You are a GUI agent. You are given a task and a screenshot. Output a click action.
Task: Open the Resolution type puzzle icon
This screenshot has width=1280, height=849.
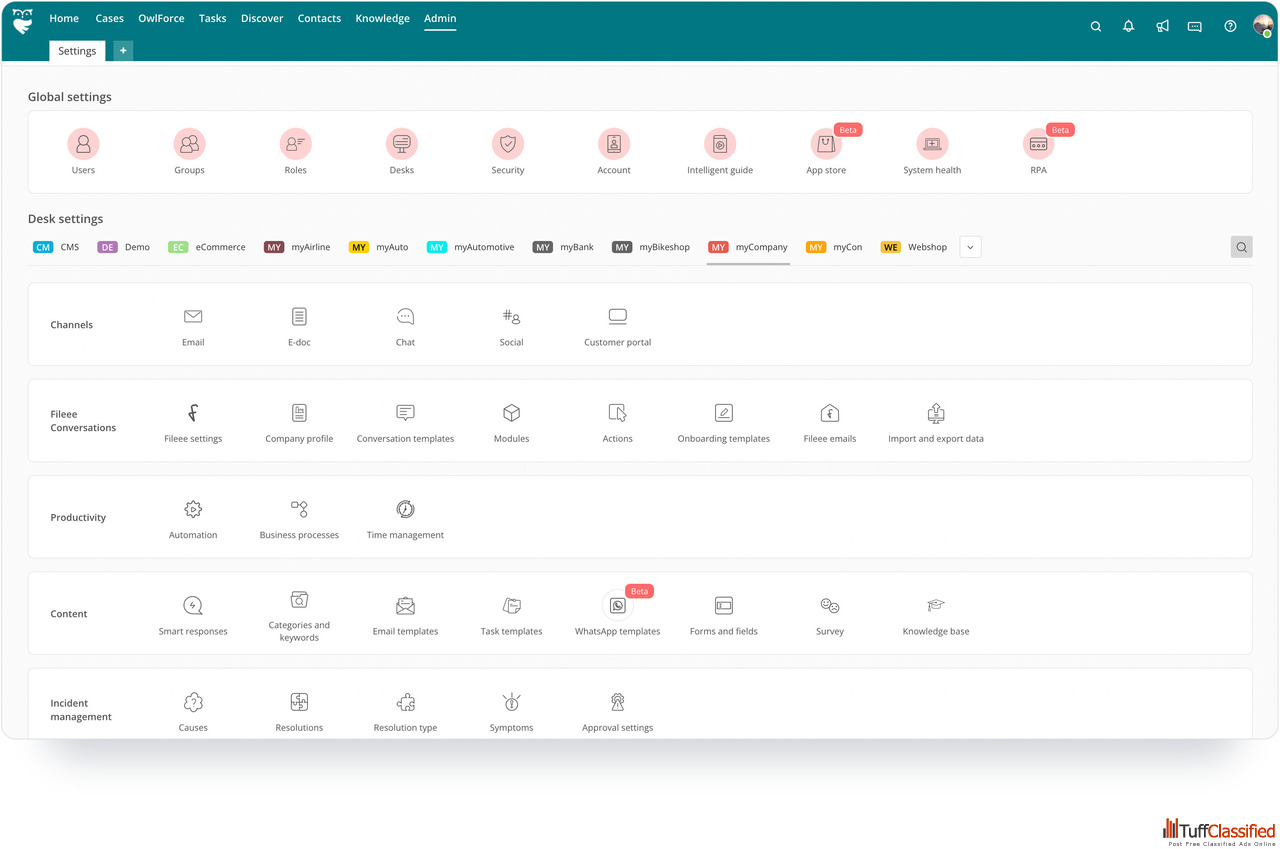point(405,702)
